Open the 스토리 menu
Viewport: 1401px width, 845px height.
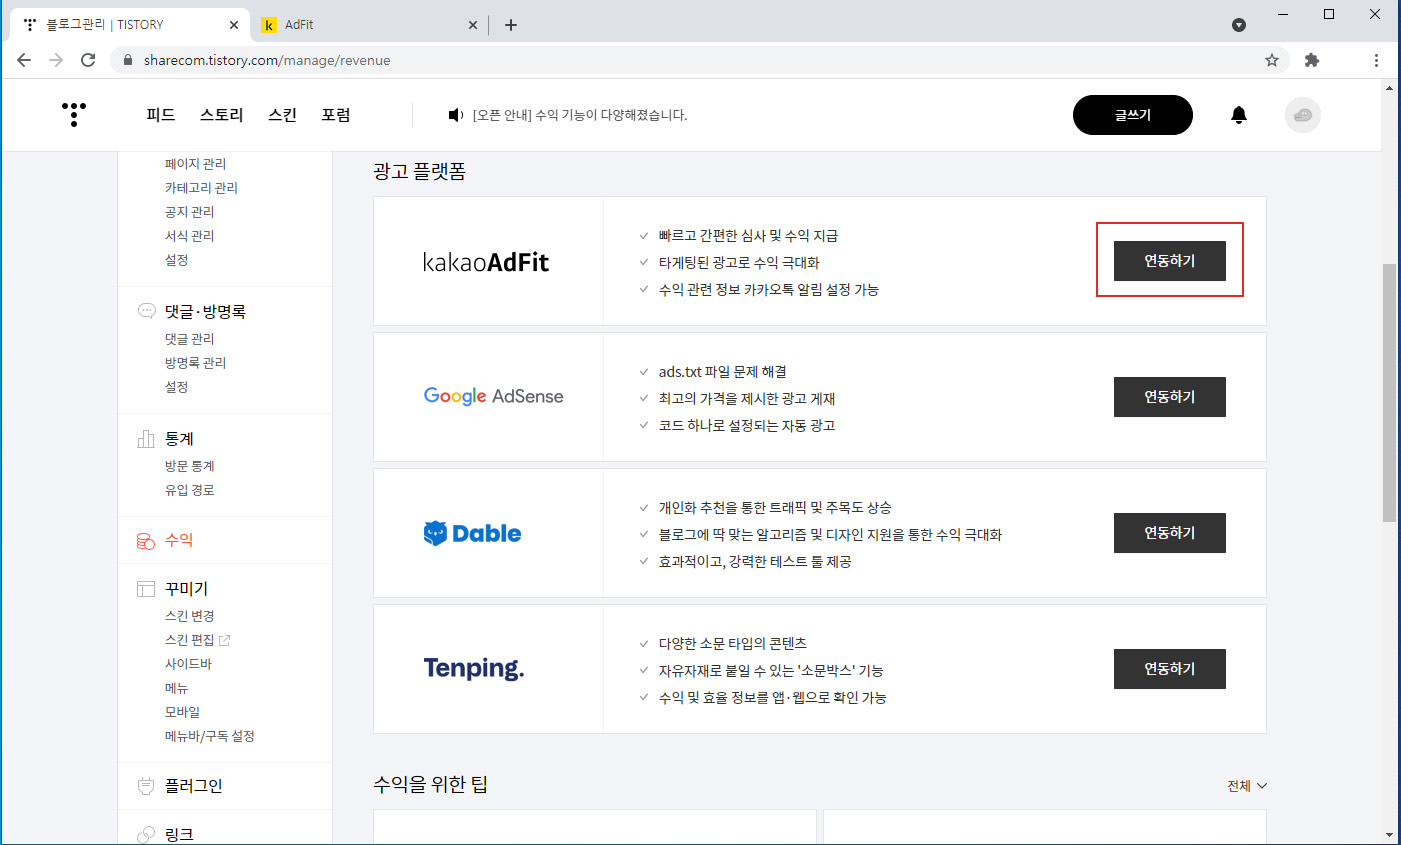click(222, 115)
